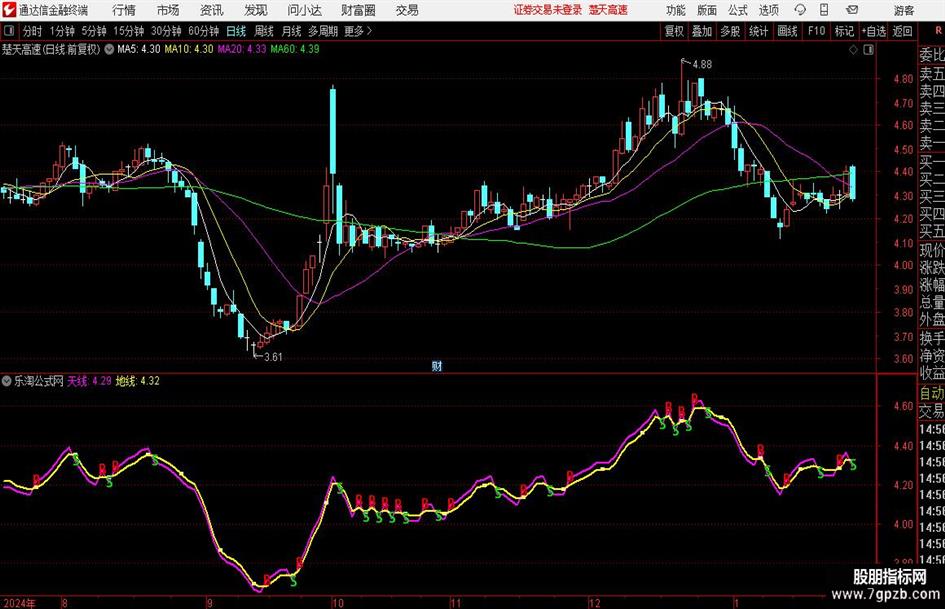Click the 楚天高速 stock name in title bar
945x609 pixels.
pyautogui.click(x=608, y=10)
